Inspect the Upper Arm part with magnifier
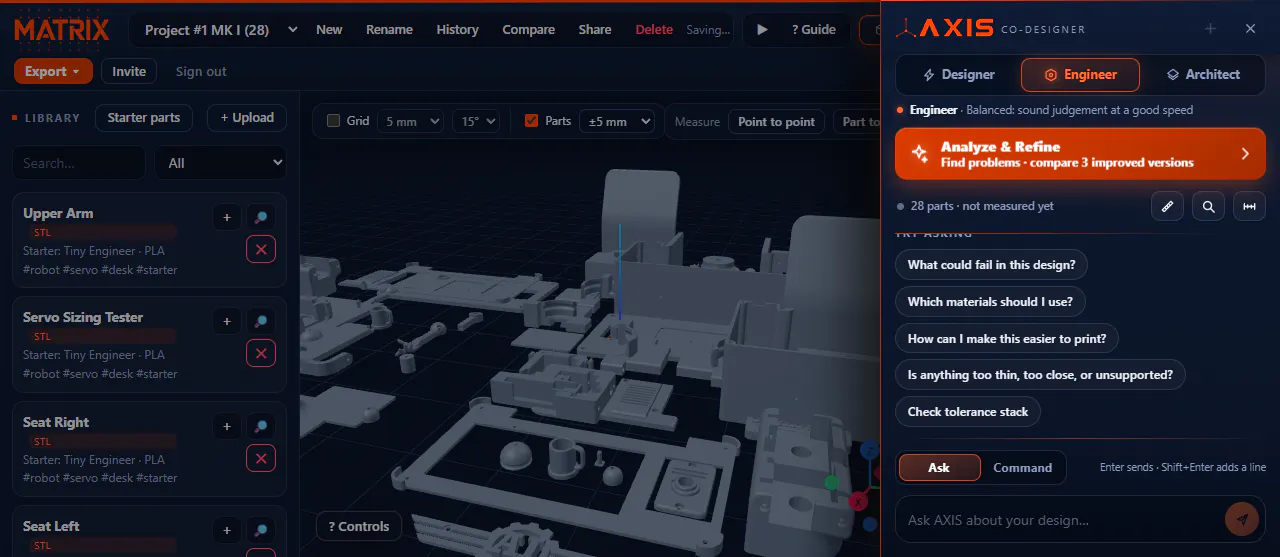 [x=260, y=217]
